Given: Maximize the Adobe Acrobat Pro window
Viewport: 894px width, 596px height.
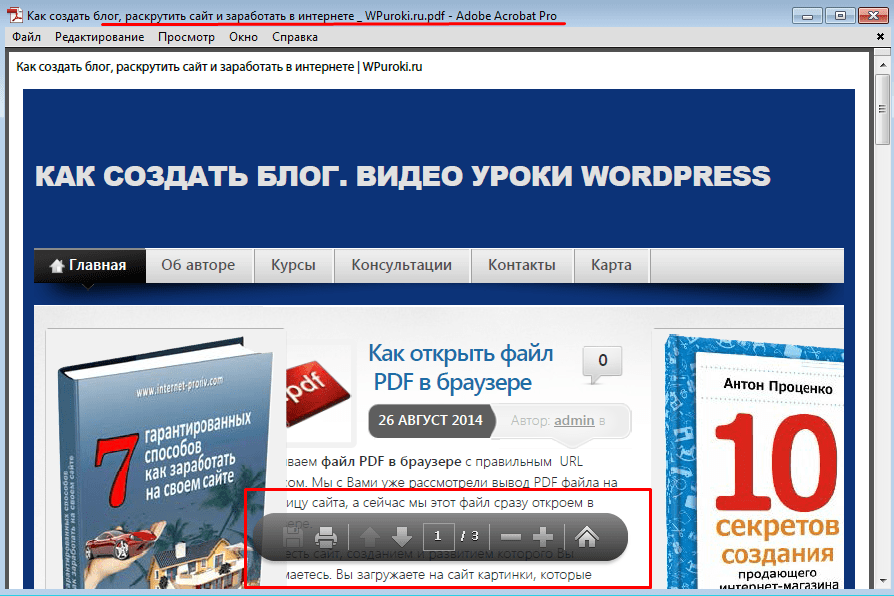Looking at the screenshot, I should pyautogui.click(x=840, y=15).
